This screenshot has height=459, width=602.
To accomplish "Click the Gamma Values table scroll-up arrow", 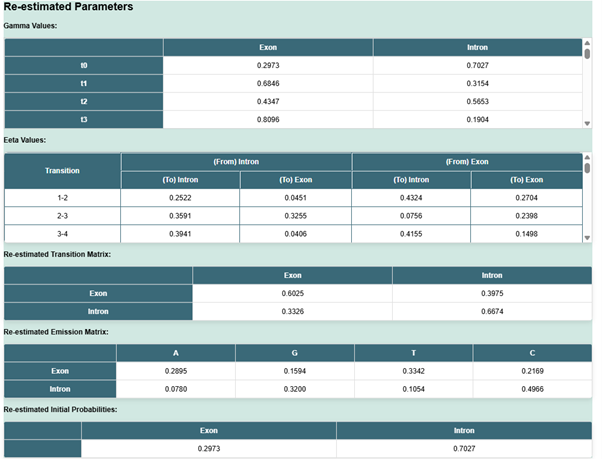I will pyautogui.click(x=587, y=43).
